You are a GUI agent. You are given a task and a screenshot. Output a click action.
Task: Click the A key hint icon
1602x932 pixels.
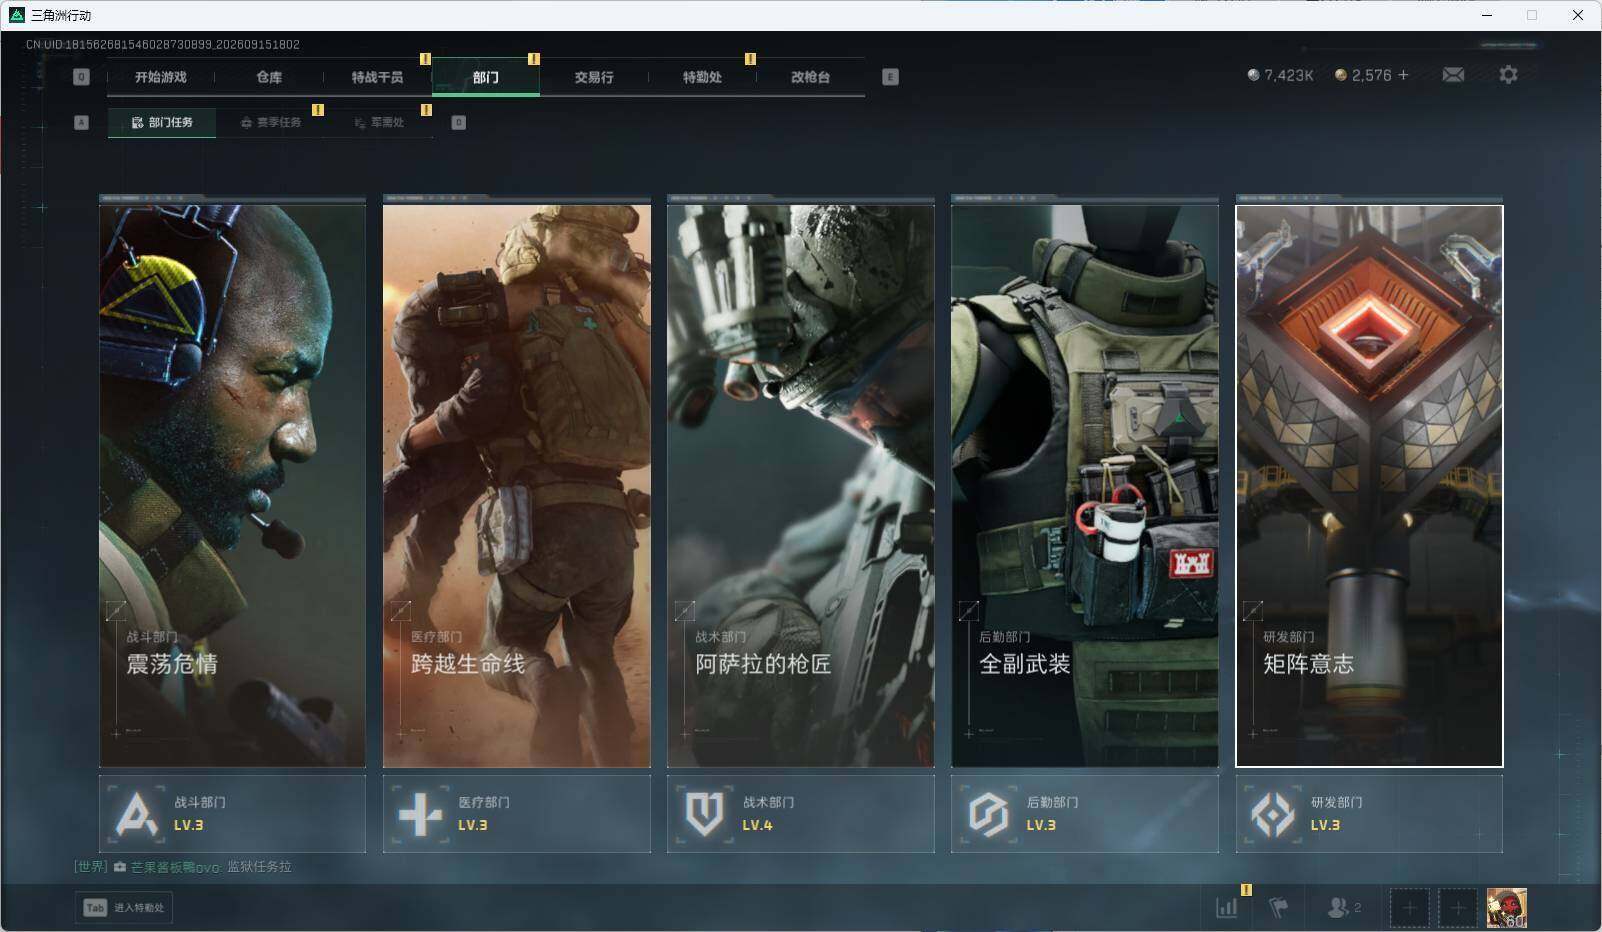tap(82, 123)
